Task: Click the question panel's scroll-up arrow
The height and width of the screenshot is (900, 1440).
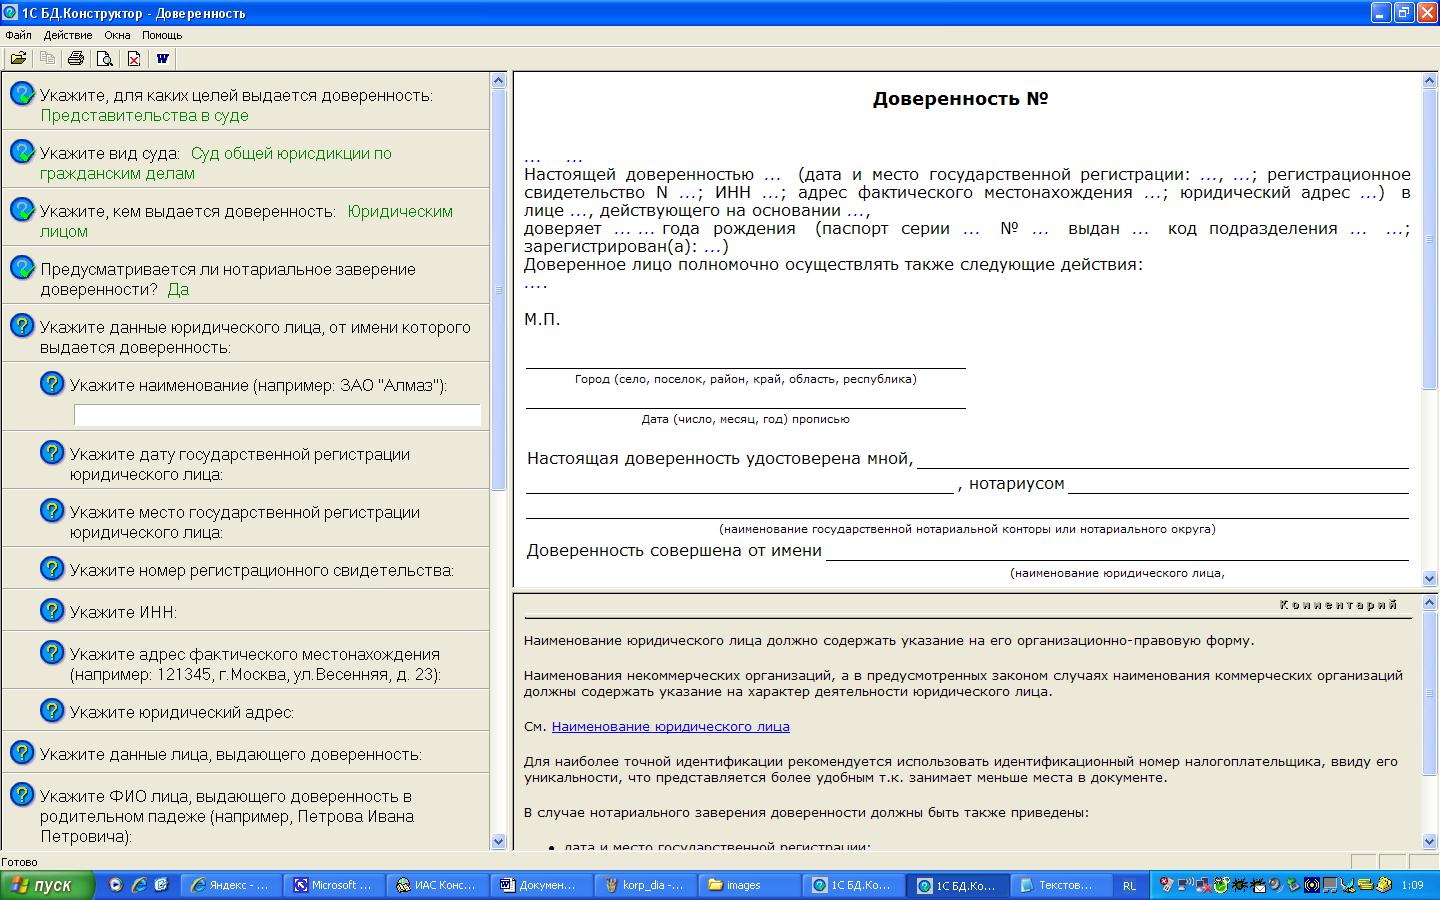Action: pyautogui.click(x=499, y=81)
